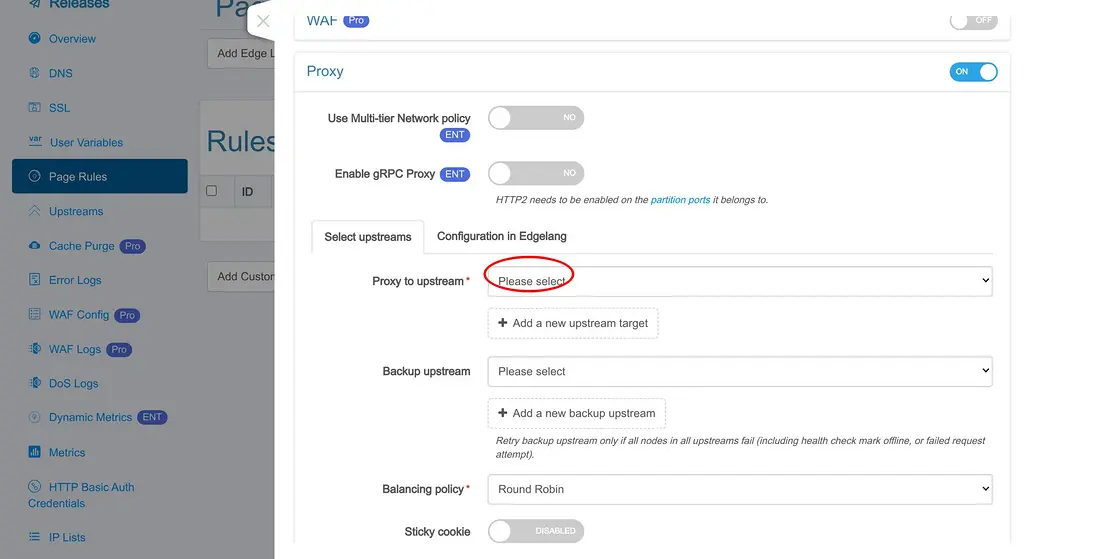The image size is (1098, 559).
Task: Enable the gRPC Proxy switch
Action: point(535,173)
